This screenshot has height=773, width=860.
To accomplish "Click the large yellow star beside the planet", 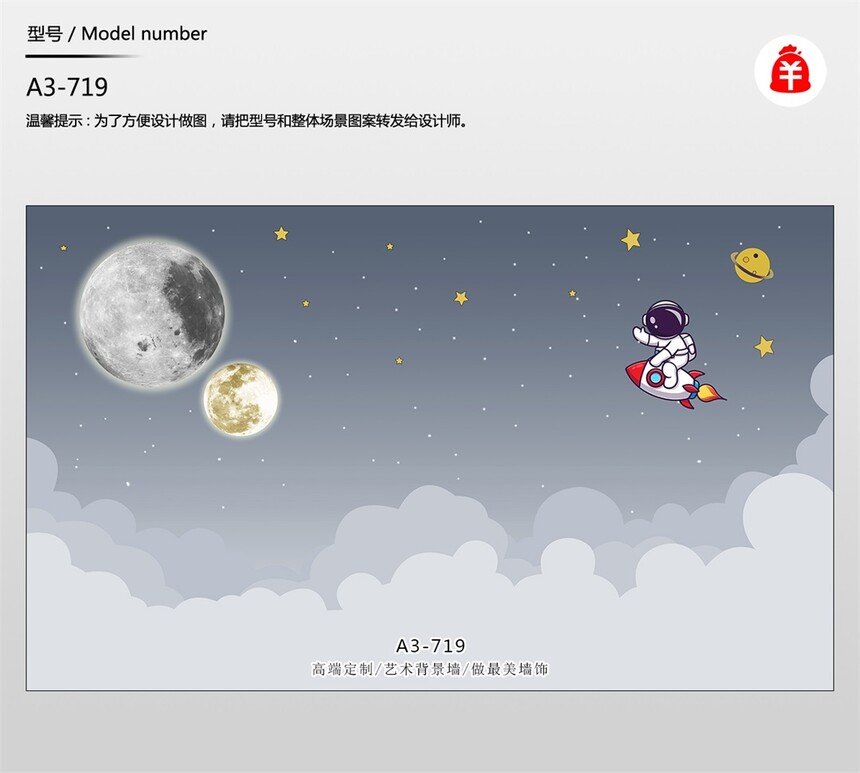I will [x=631, y=240].
